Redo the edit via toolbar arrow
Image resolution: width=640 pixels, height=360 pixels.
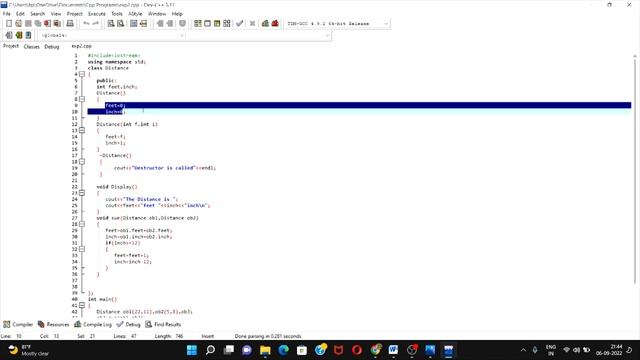click(x=96, y=24)
